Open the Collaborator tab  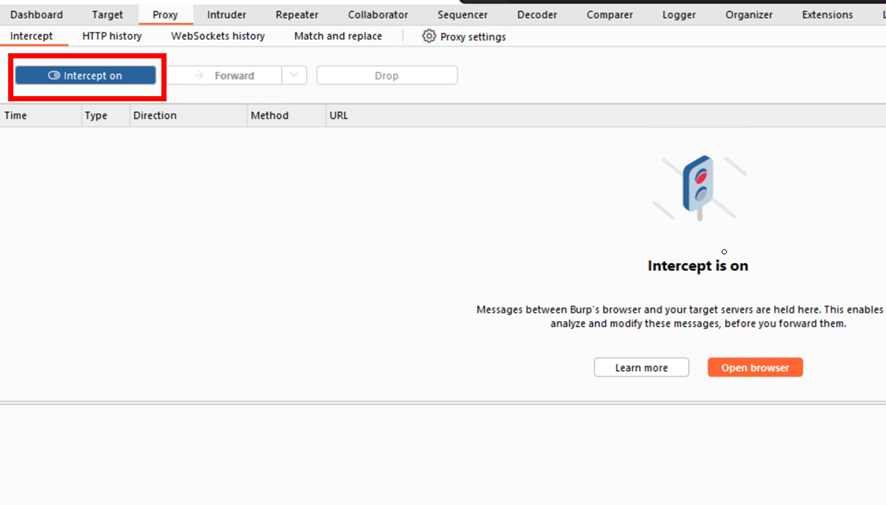point(378,15)
